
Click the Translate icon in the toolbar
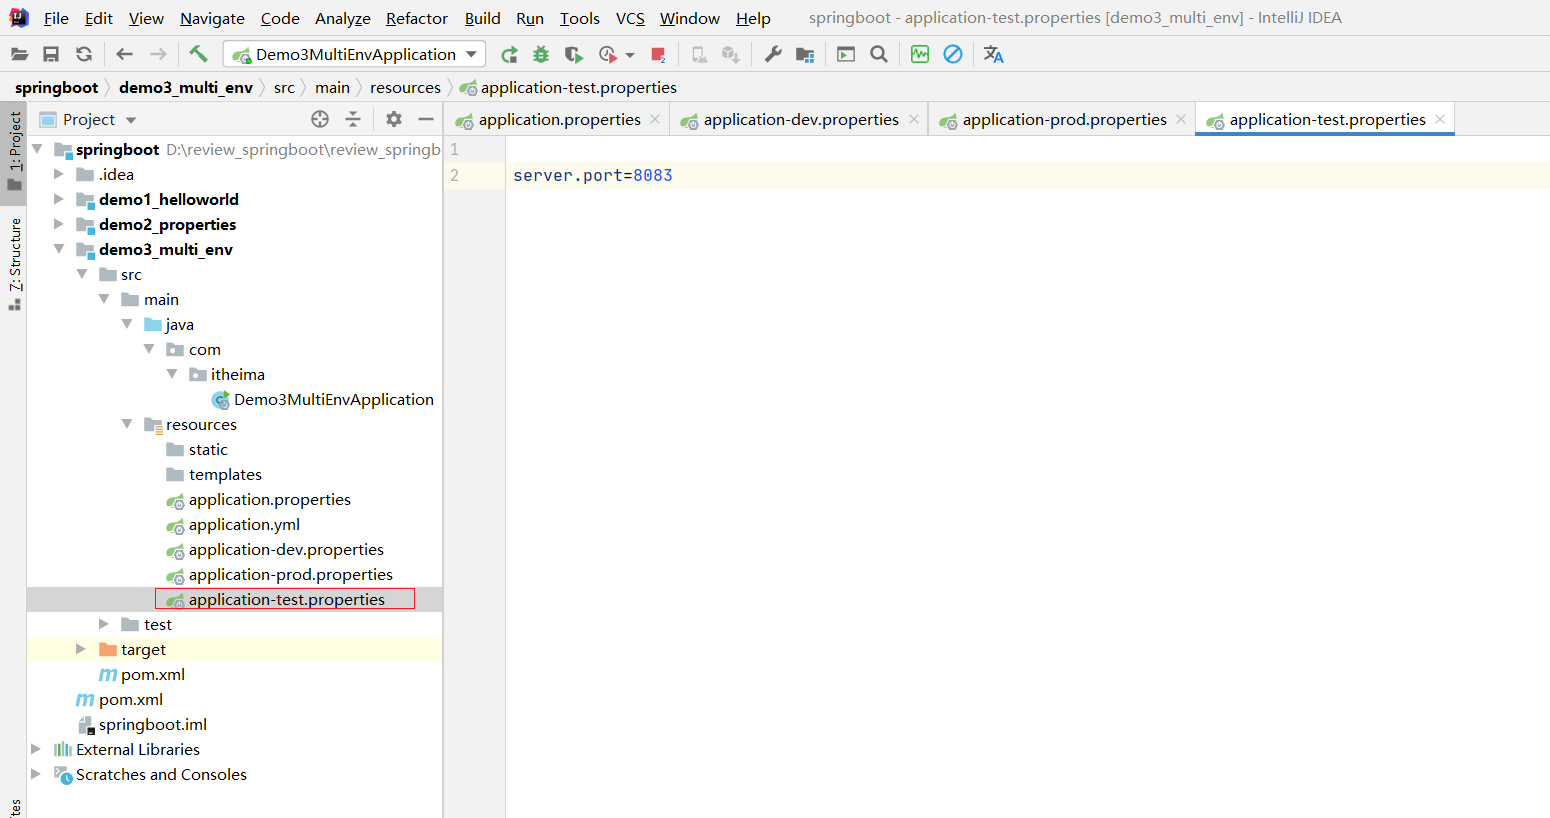(993, 54)
